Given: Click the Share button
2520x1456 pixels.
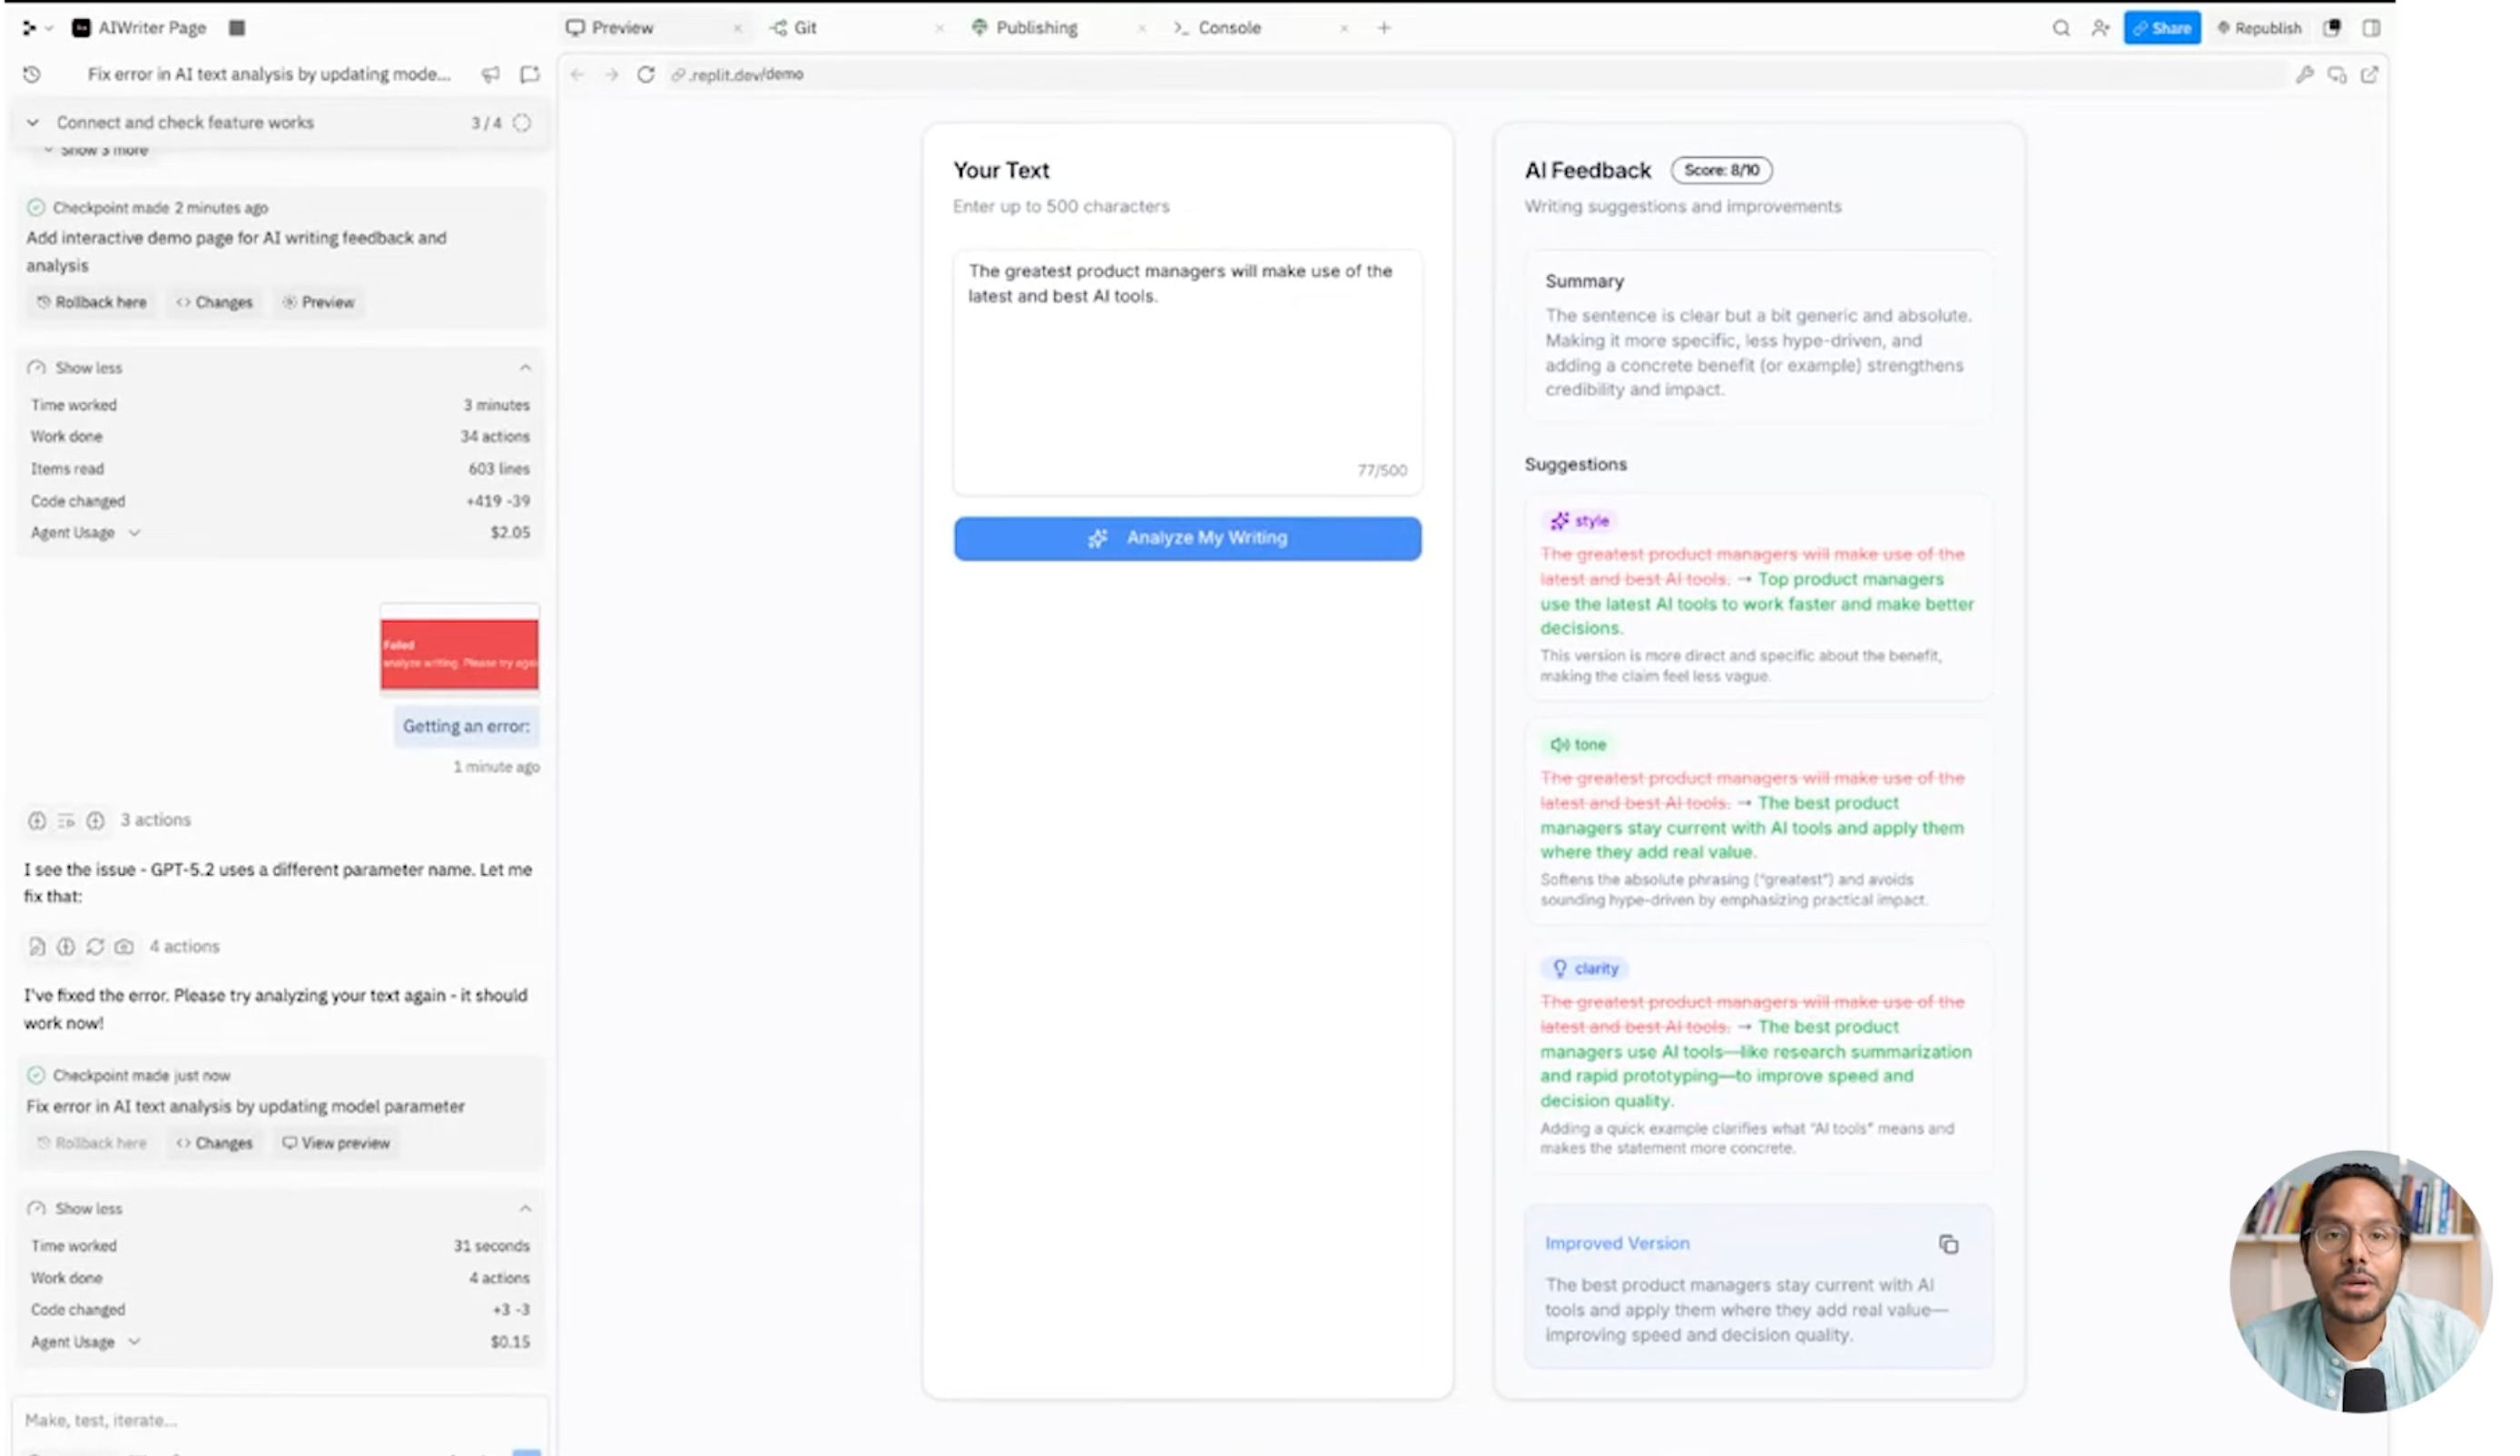Looking at the screenshot, I should pos(2161,28).
